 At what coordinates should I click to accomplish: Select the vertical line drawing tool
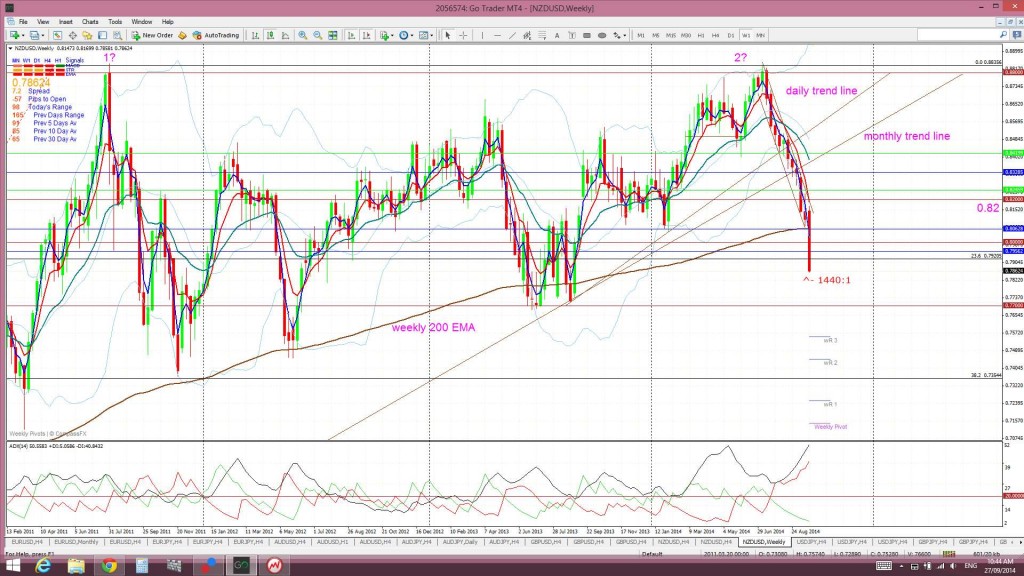coord(482,35)
